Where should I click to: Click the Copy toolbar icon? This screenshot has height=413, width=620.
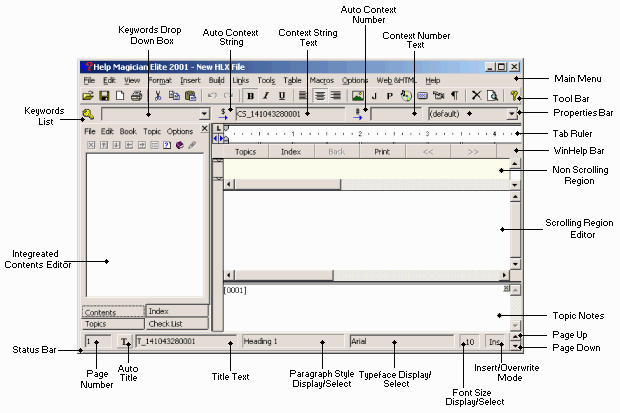tap(174, 96)
